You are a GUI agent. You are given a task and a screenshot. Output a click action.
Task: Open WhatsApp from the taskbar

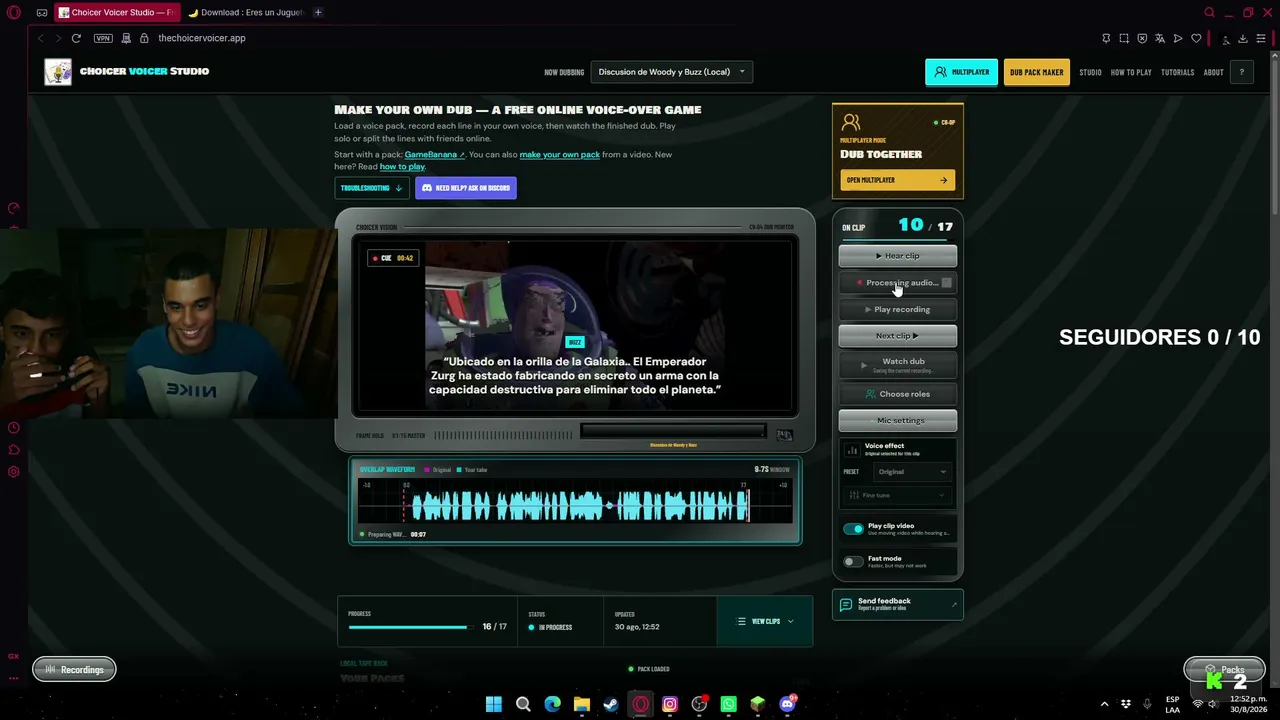[728, 704]
